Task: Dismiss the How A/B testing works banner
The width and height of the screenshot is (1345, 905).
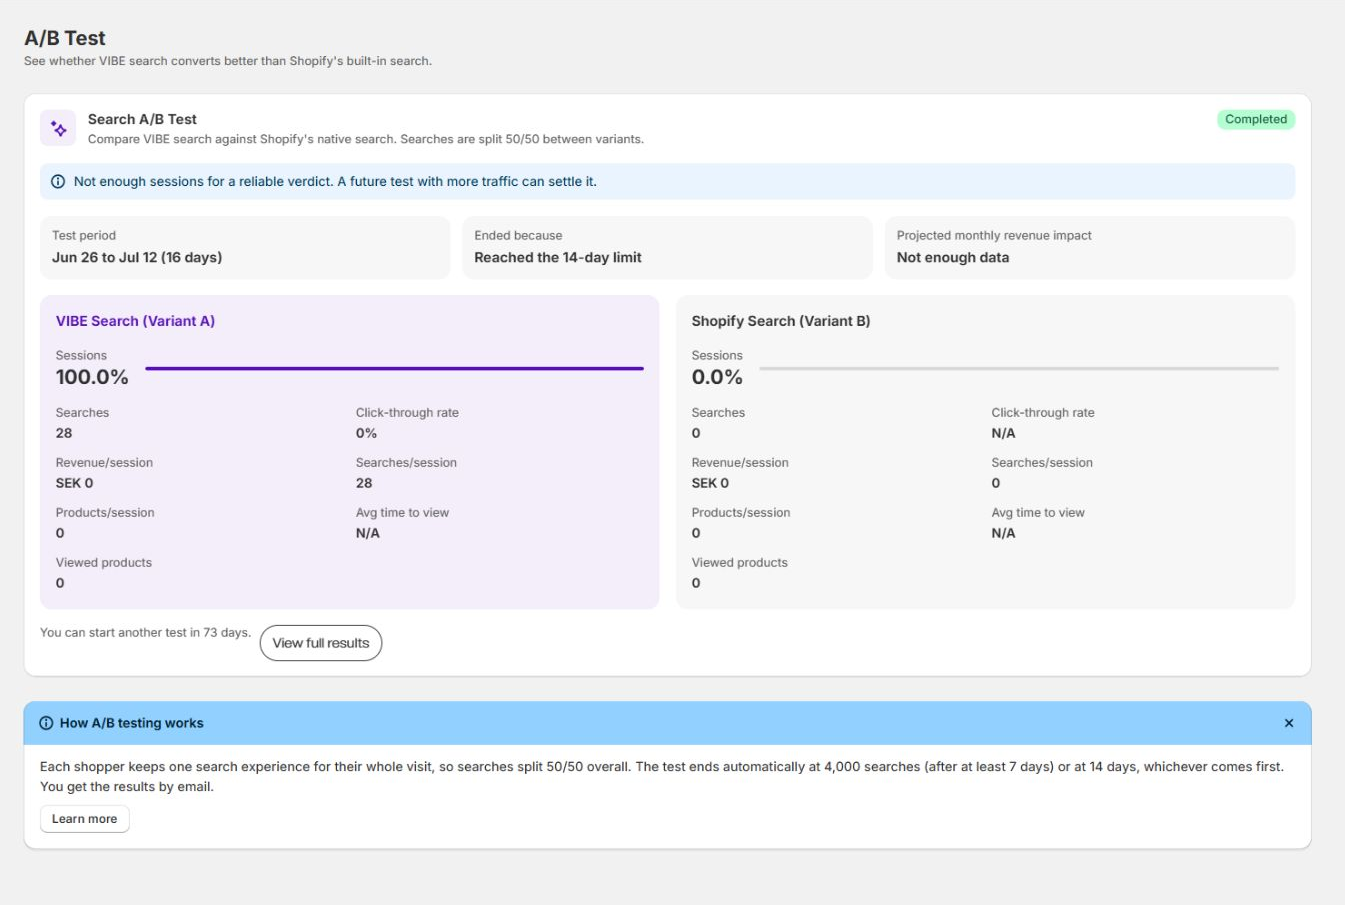Action: (1288, 723)
